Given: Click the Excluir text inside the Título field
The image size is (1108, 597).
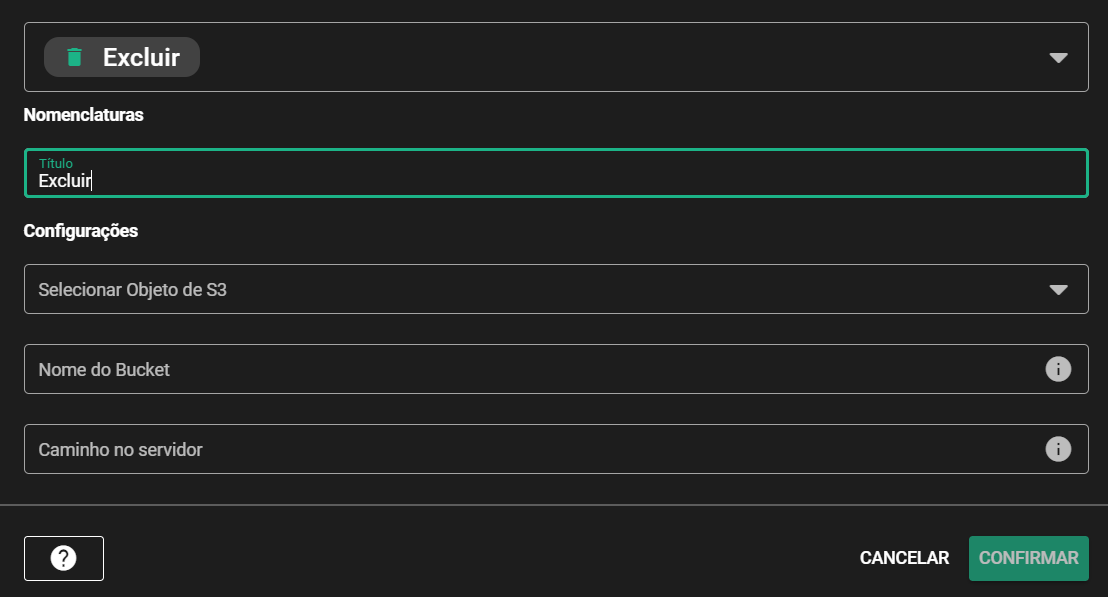Looking at the screenshot, I should tap(65, 181).
